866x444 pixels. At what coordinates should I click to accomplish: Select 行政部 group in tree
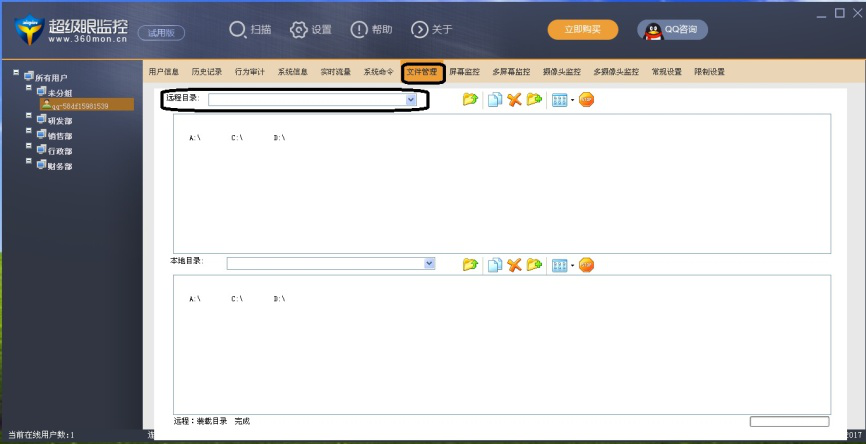coord(60,151)
